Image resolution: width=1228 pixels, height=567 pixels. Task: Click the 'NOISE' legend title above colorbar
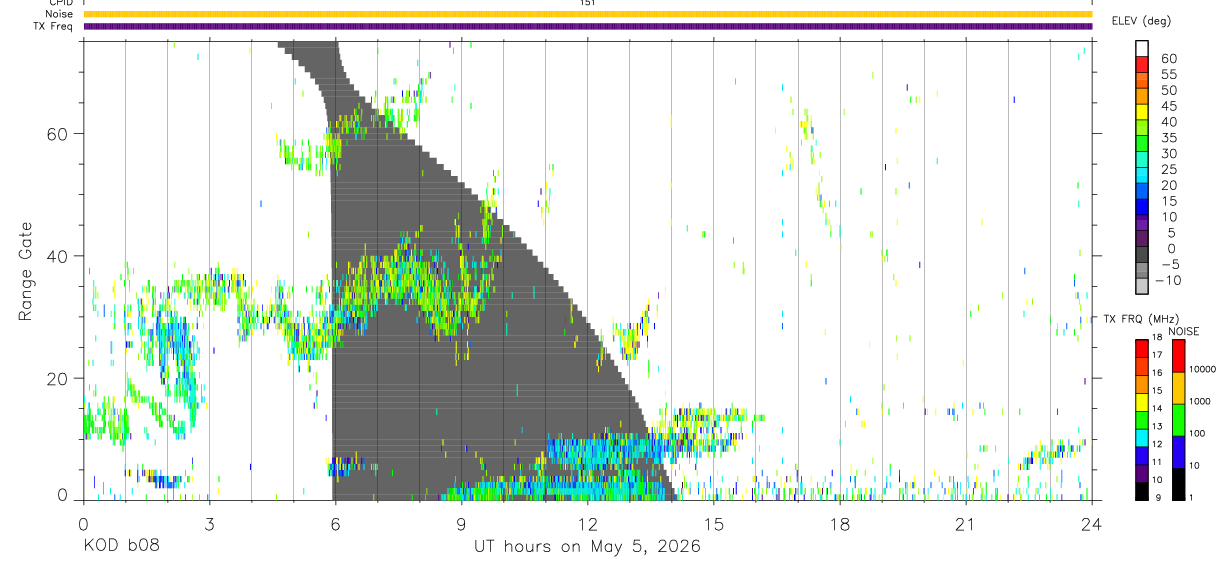pyautogui.click(x=1183, y=331)
